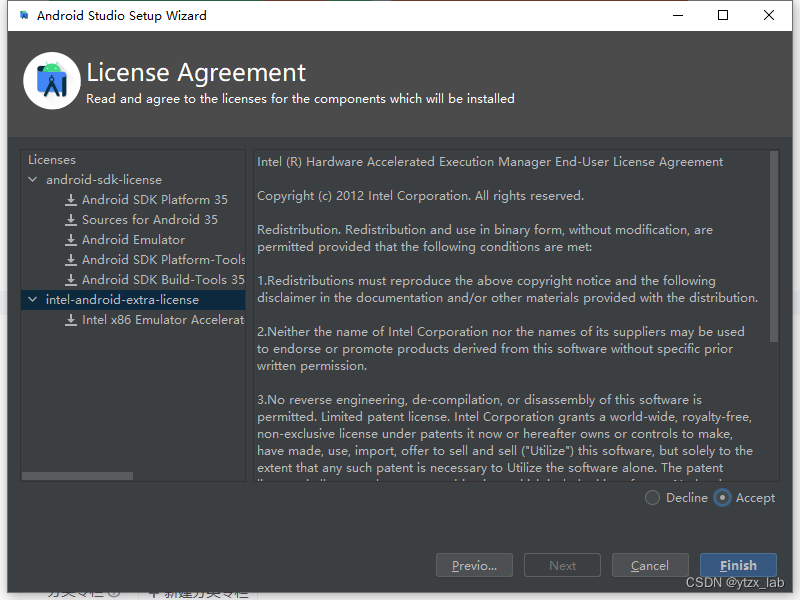Click the download icon beside Android SDK Platform 35

tap(70, 199)
